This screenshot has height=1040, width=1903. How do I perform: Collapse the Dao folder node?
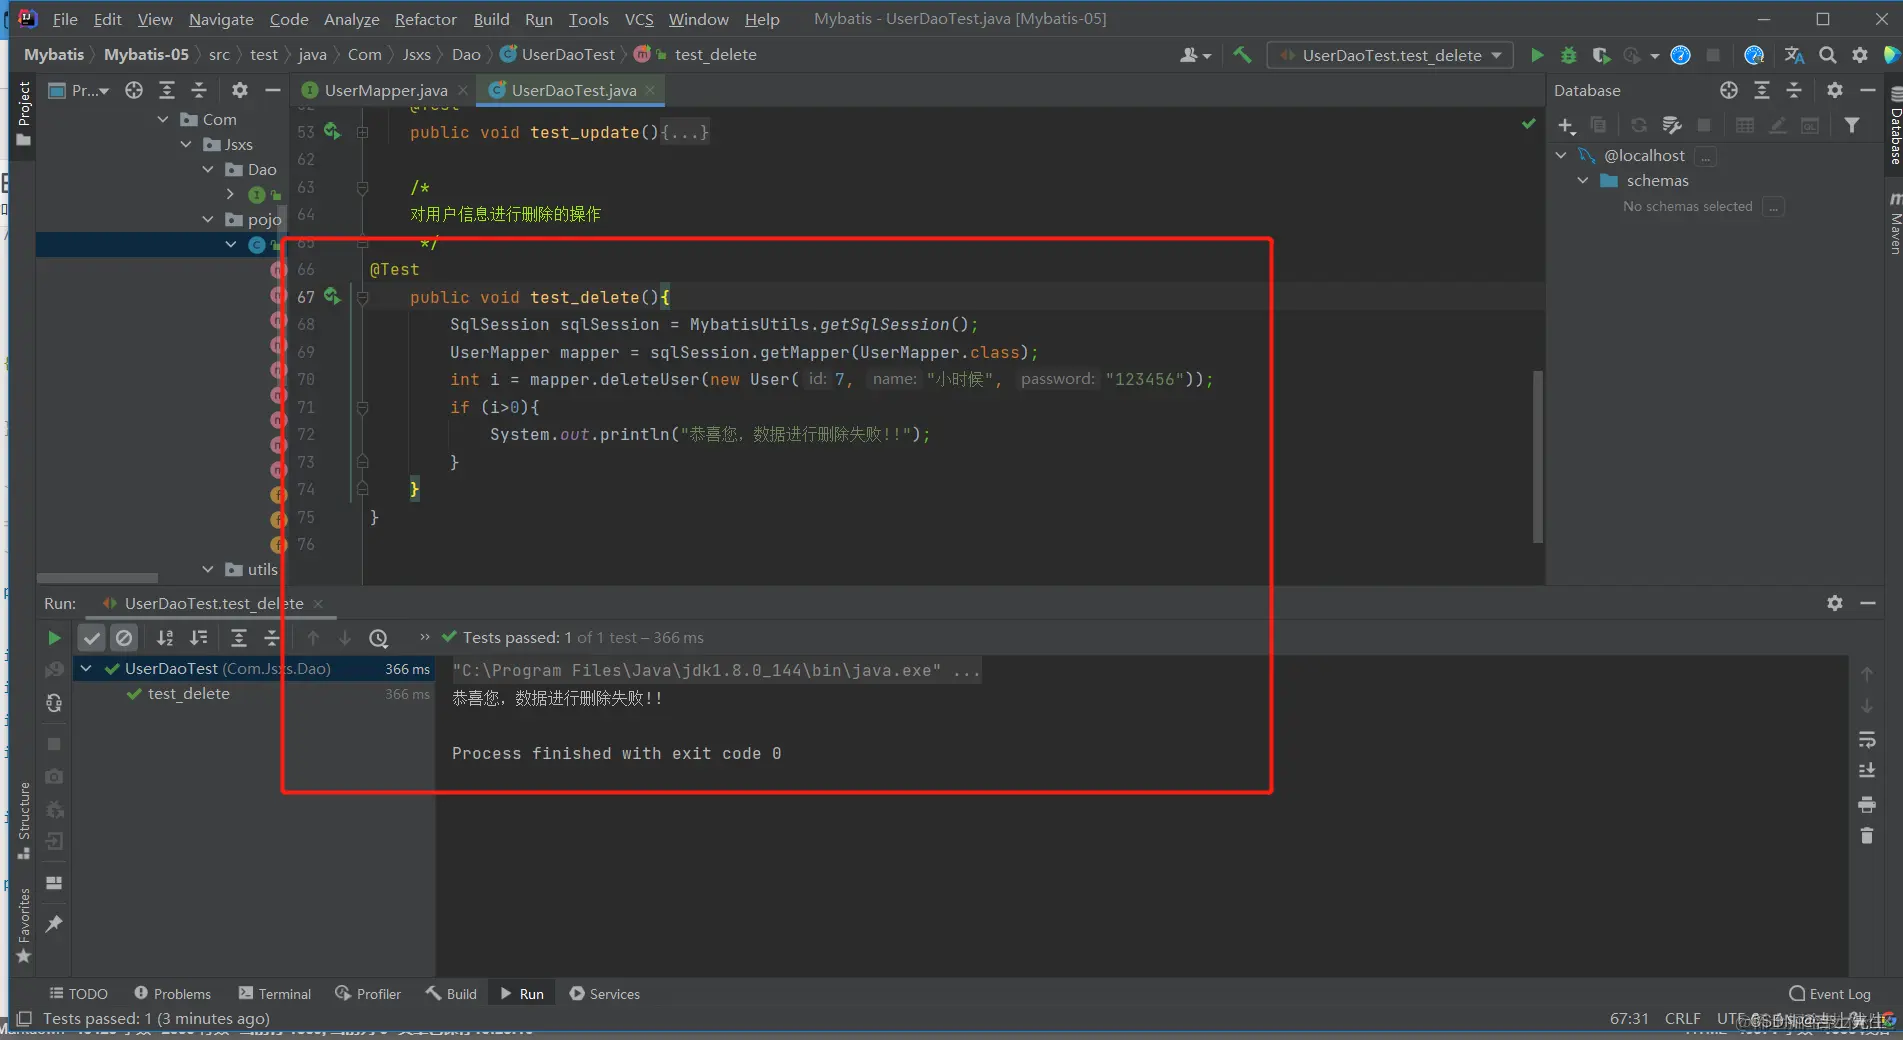click(x=208, y=169)
